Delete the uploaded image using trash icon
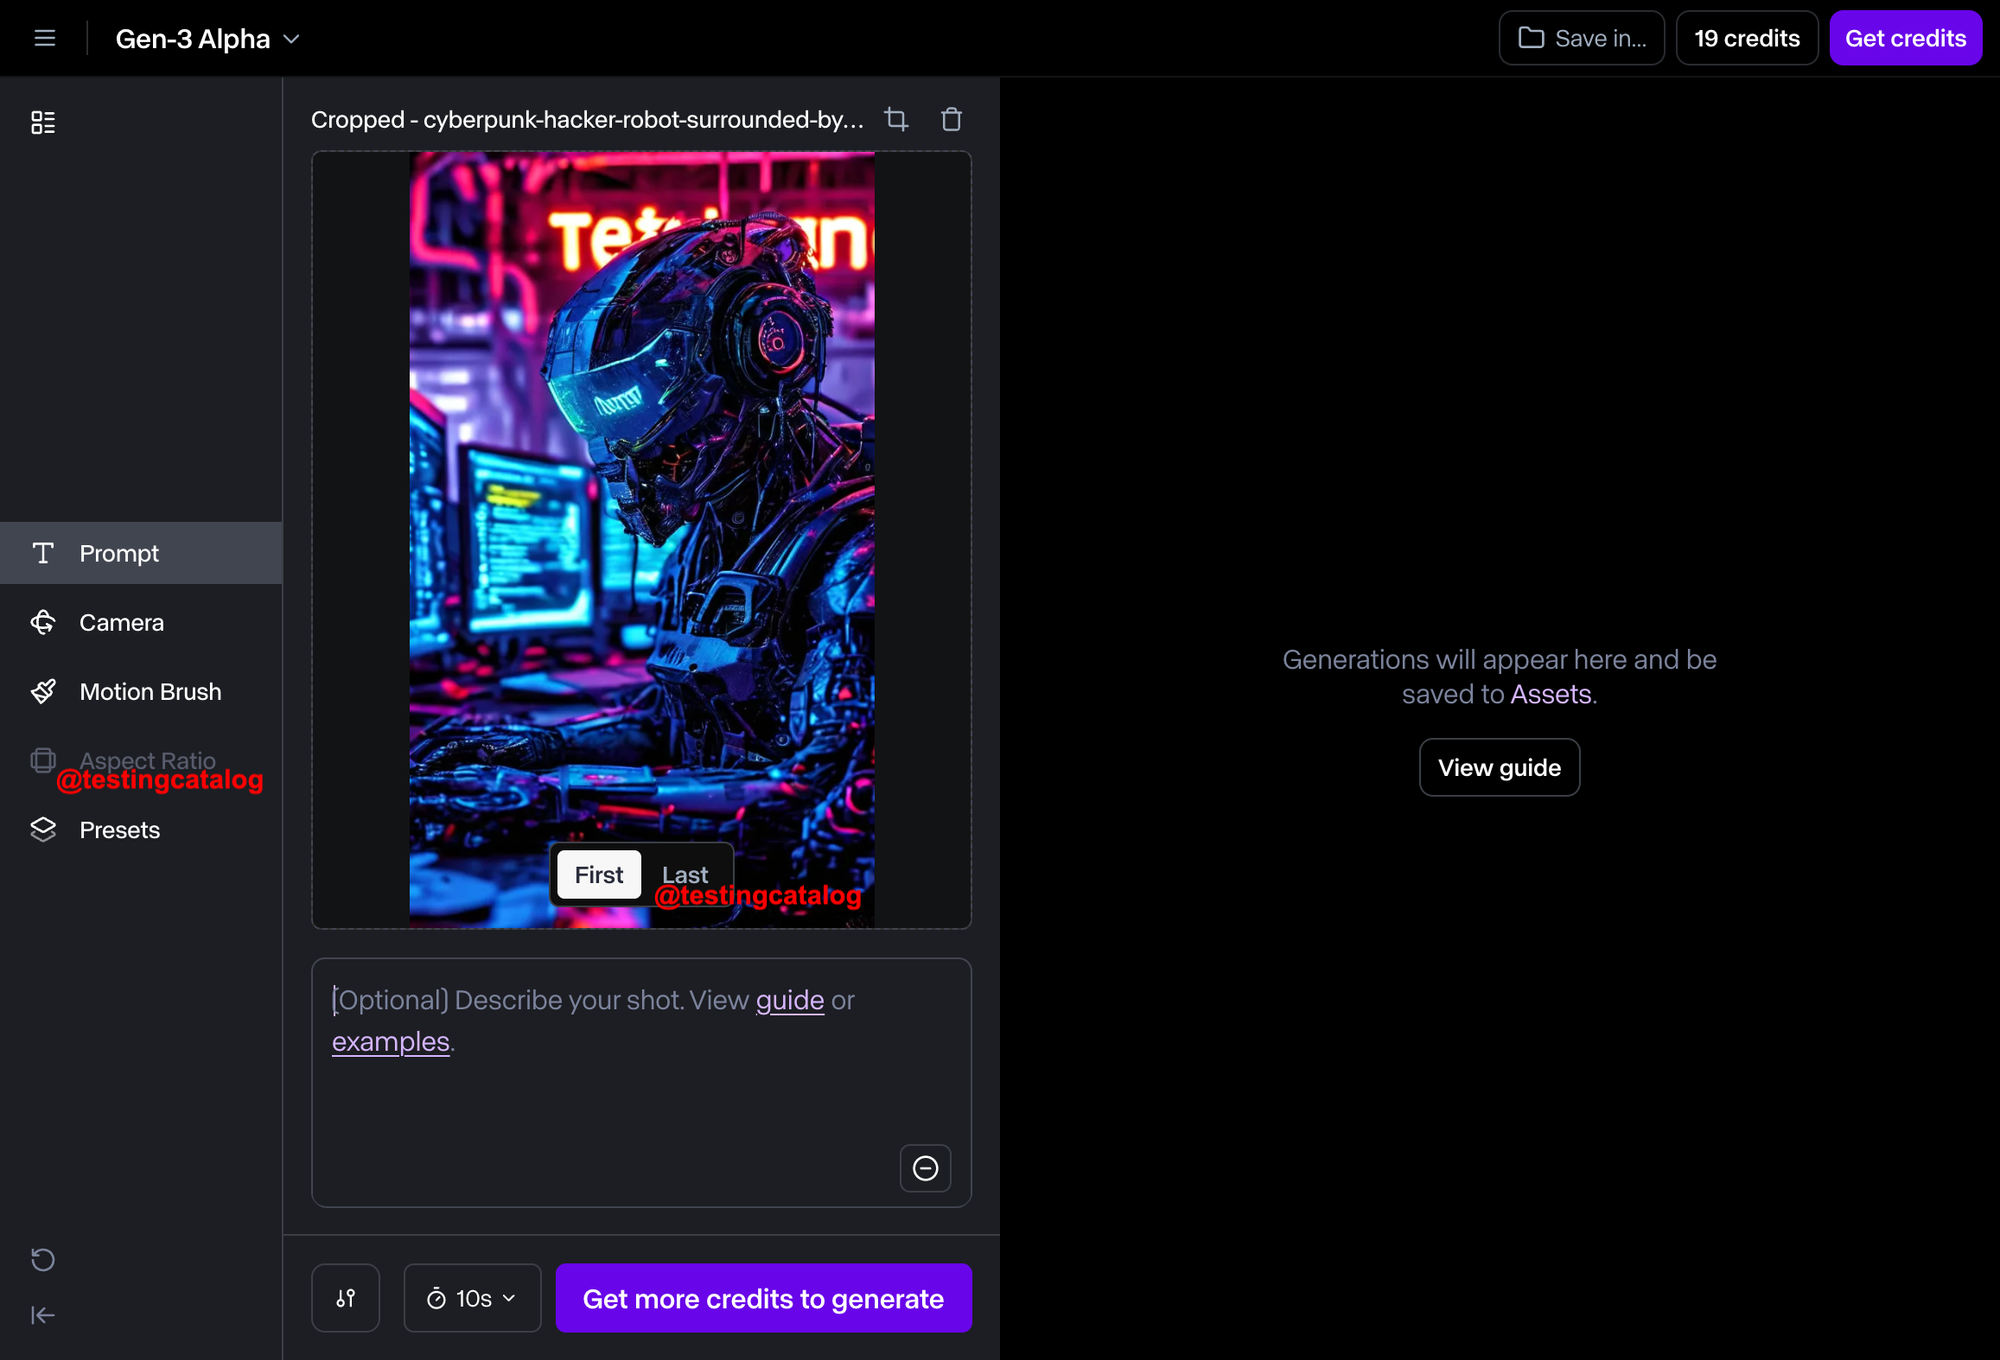 pos(951,120)
